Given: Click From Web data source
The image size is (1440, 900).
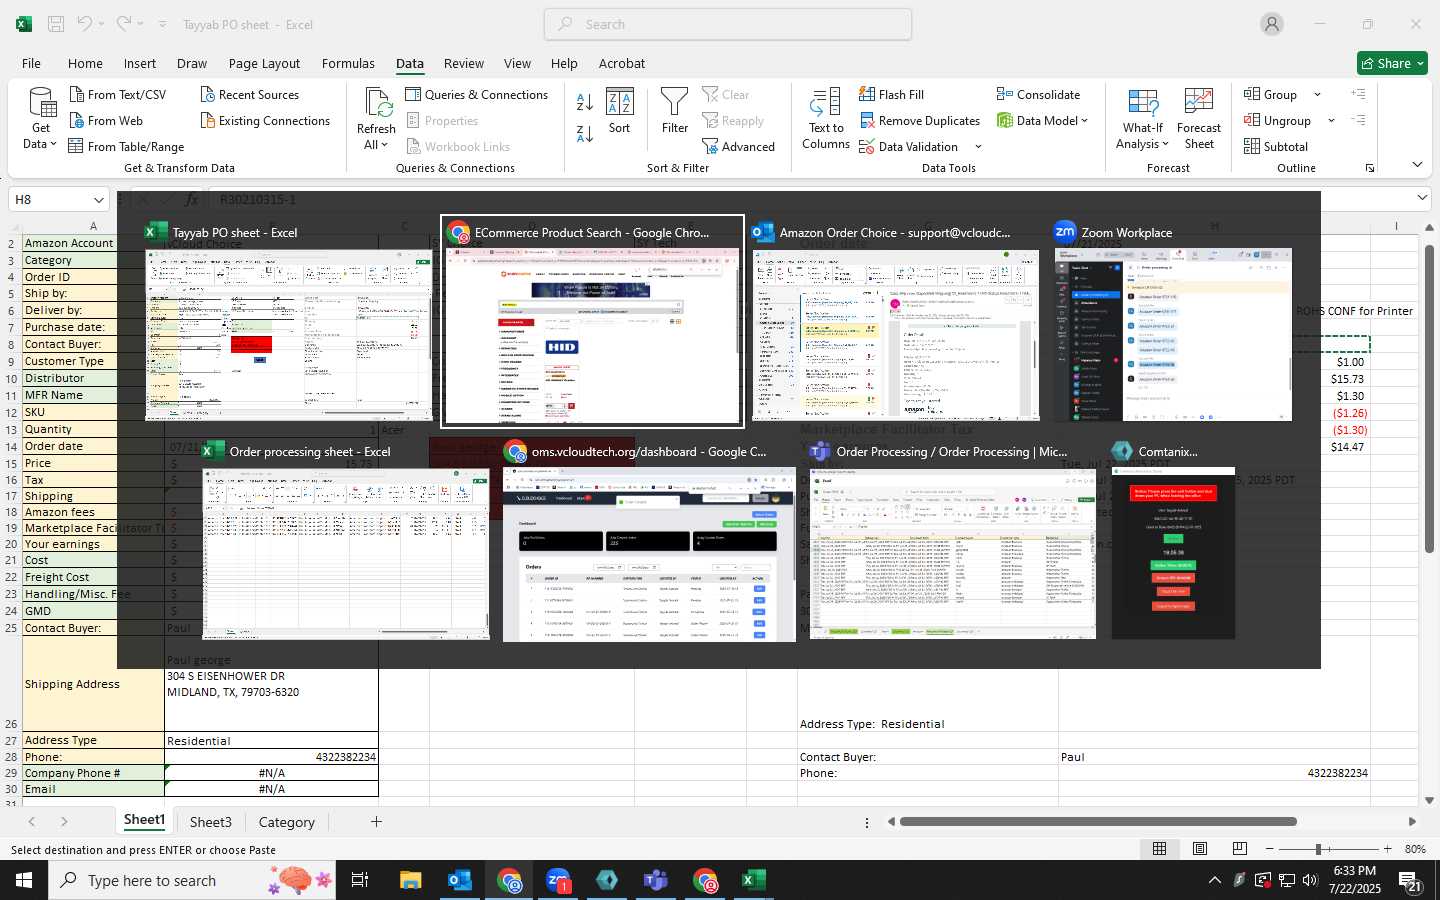Looking at the screenshot, I should pyautogui.click(x=106, y=120).
